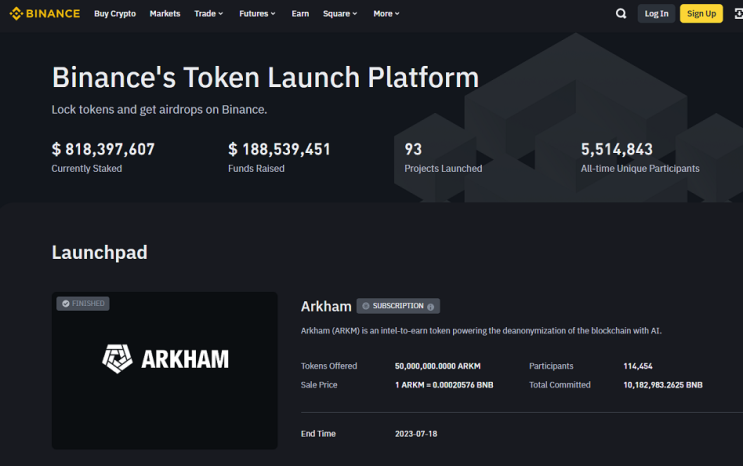Click the 114,454 participants value
Image resolution: width=743 pixels, height=466 pixels.
(638, 366)
